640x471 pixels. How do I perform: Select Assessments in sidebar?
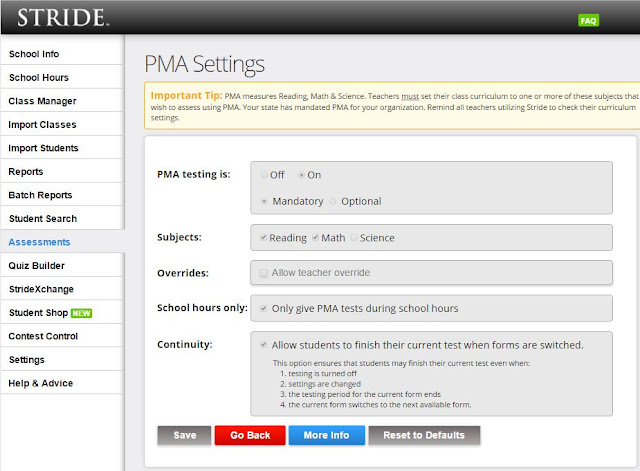(x=62, y=242)
